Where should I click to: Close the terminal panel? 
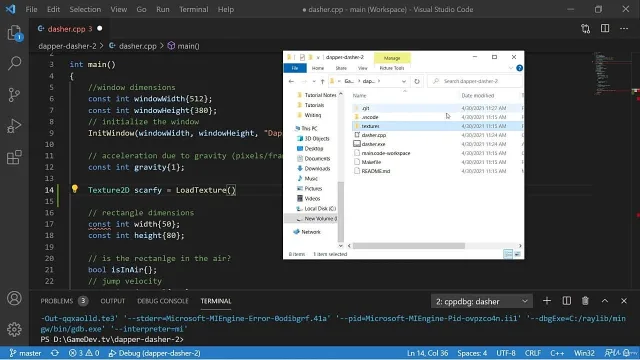click(624, 301)
